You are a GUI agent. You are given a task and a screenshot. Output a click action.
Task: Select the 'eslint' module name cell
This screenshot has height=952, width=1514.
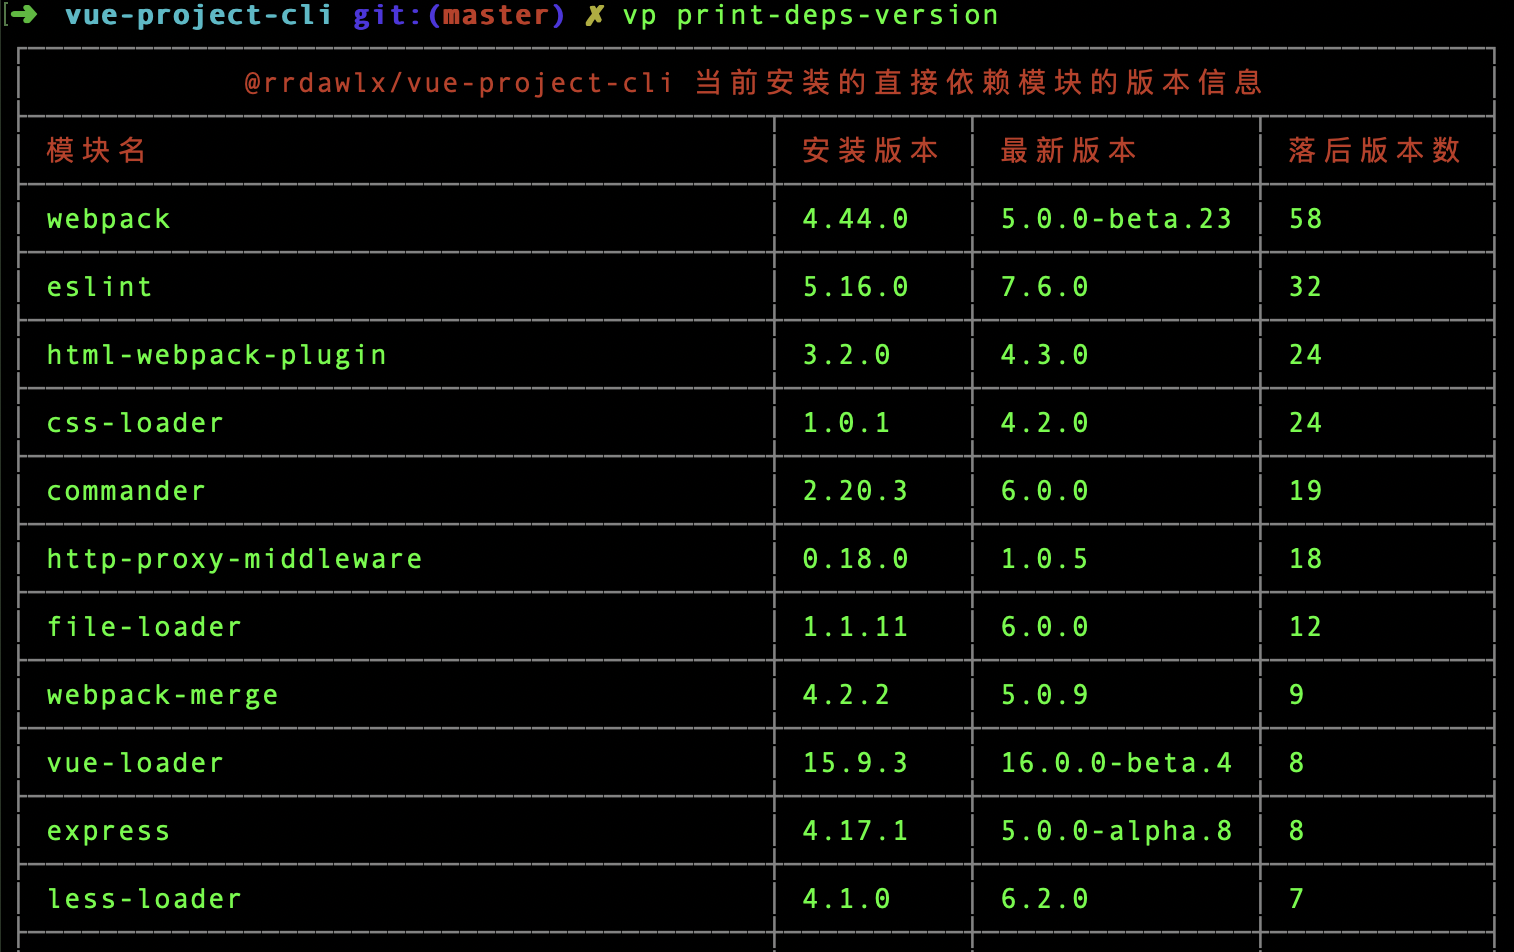pyautogui.click(x=100, y=287)
